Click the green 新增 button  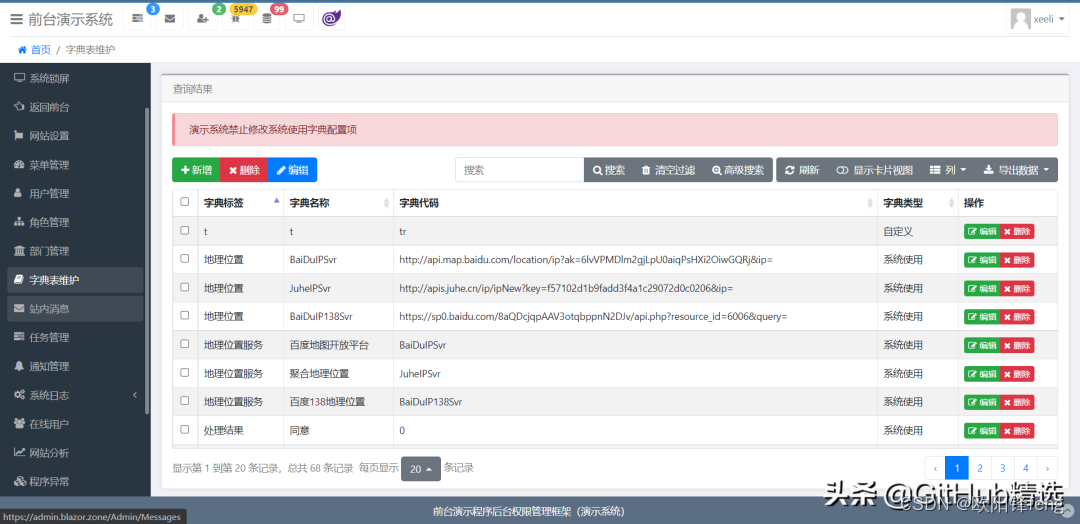click(x=196, y=170)
